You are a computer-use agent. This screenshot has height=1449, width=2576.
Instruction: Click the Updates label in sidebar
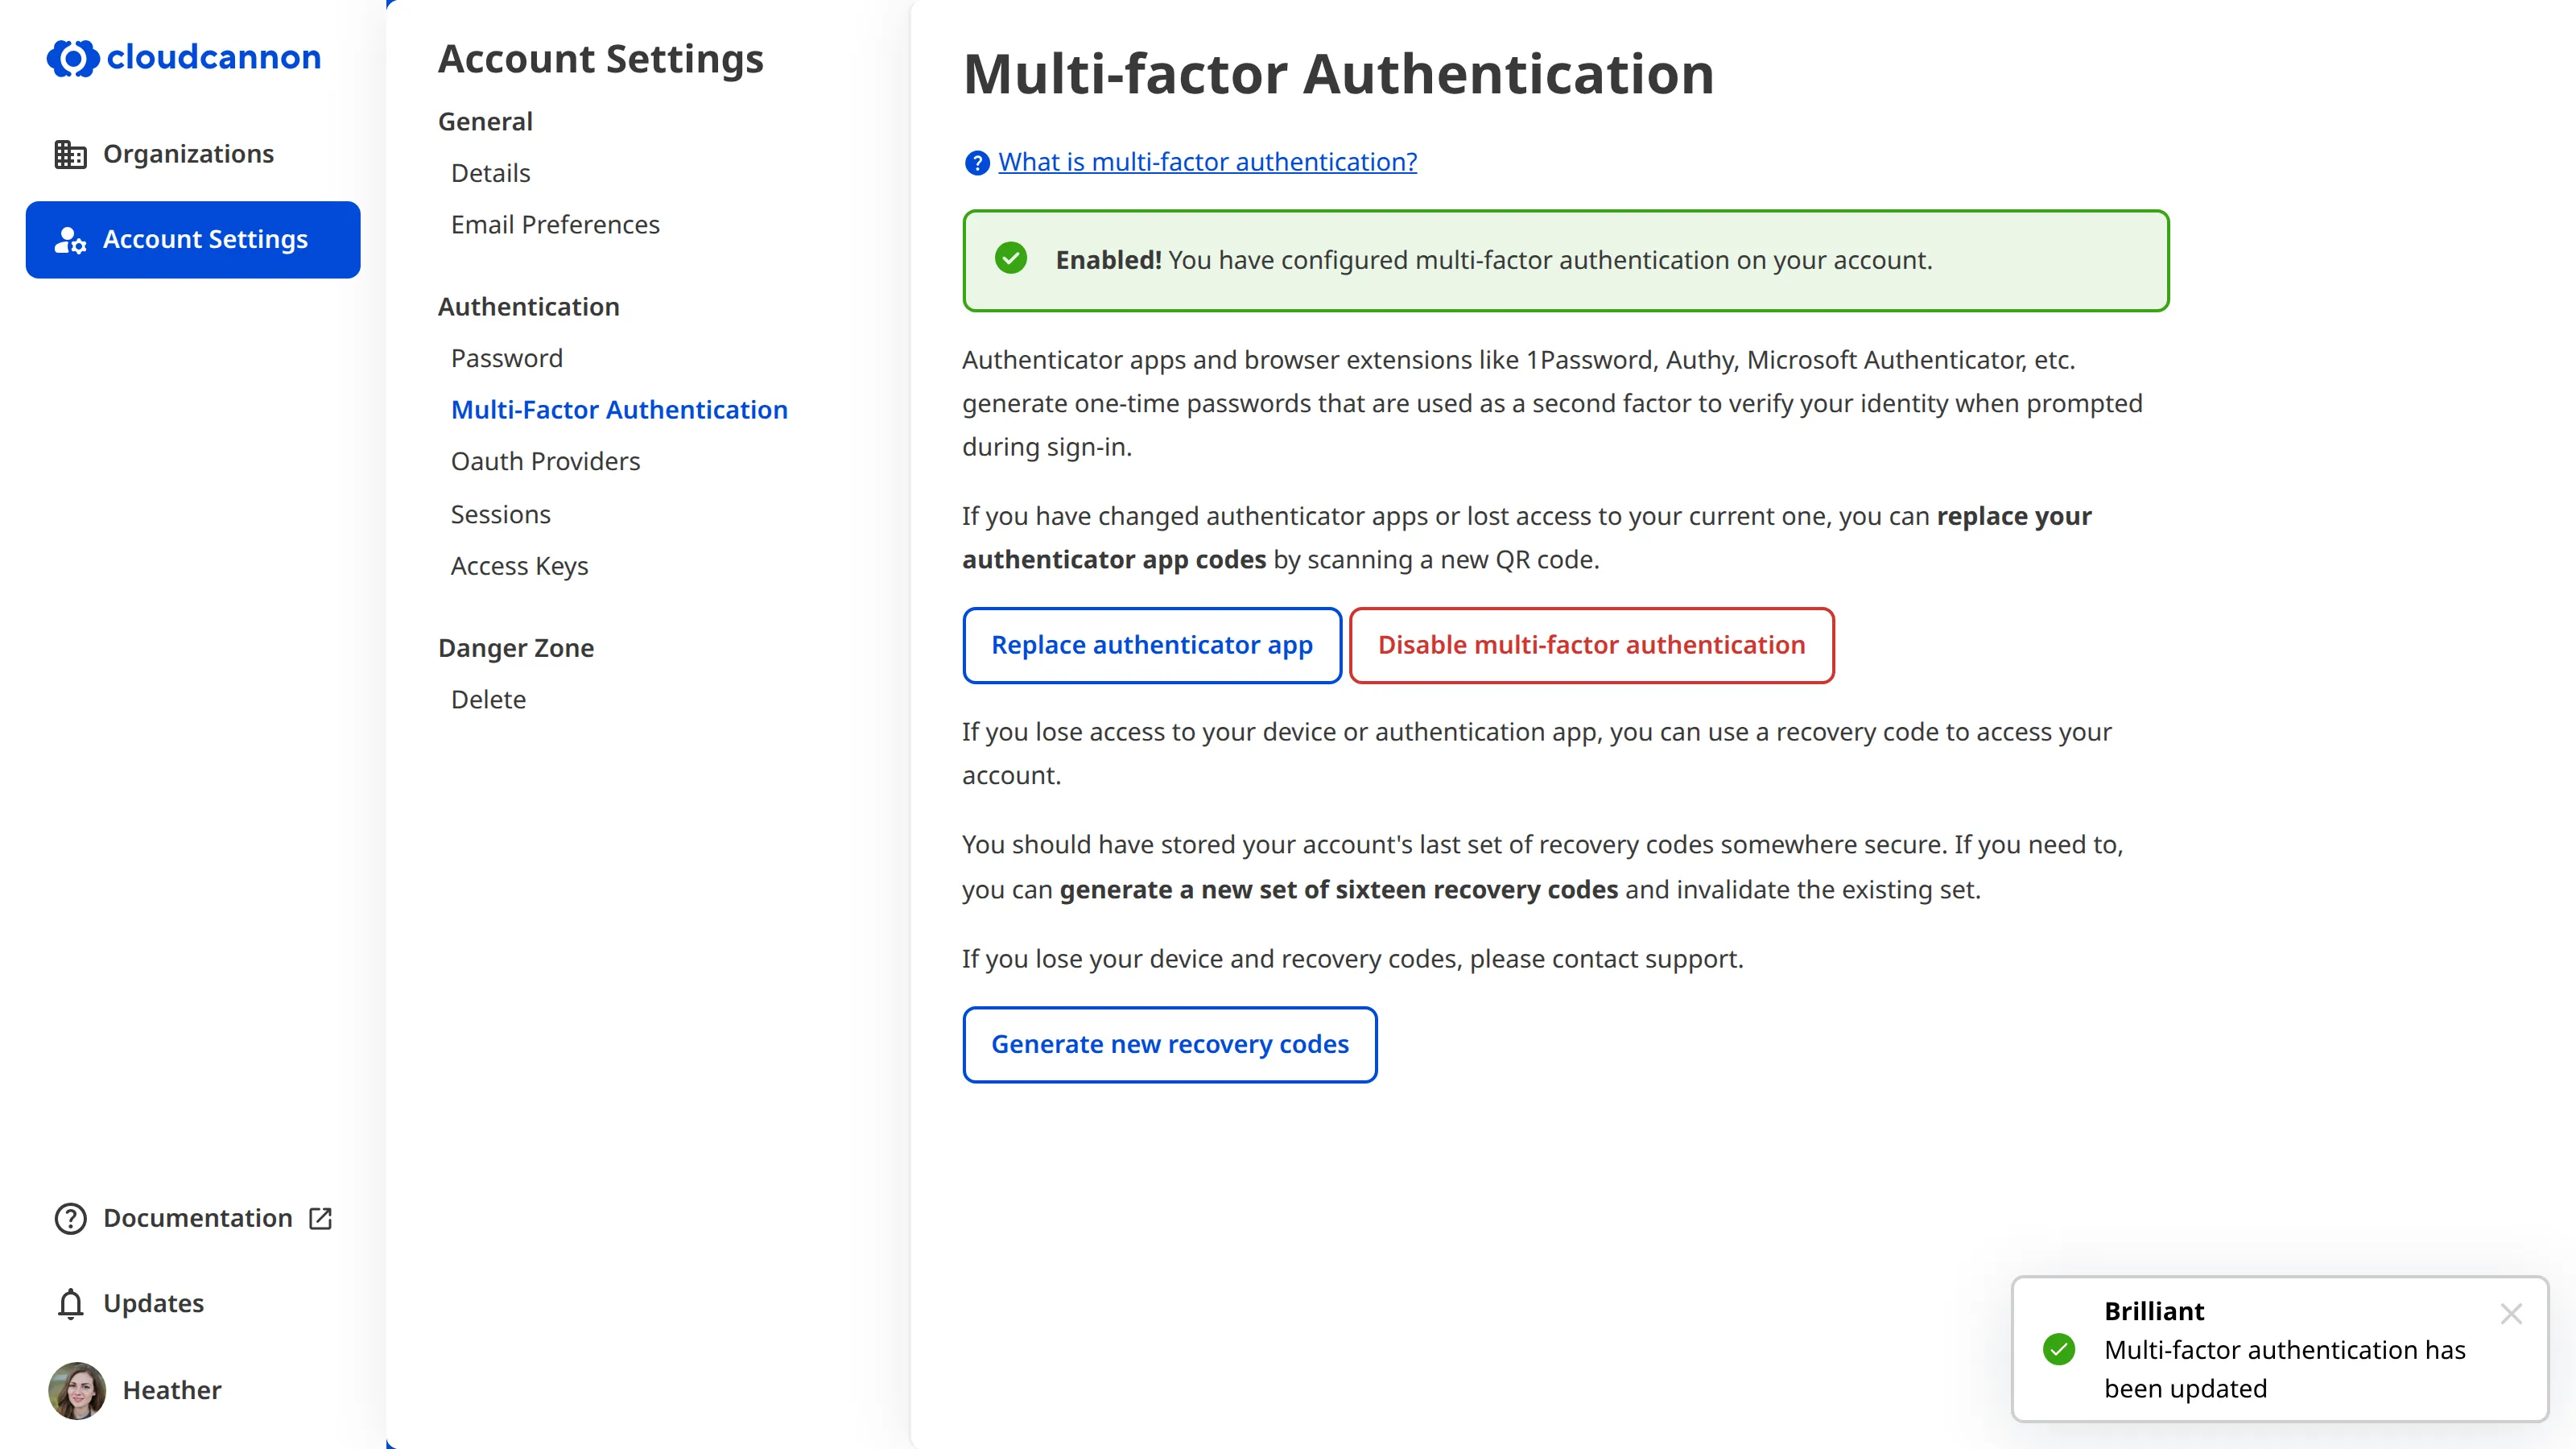pos(153,1303)
